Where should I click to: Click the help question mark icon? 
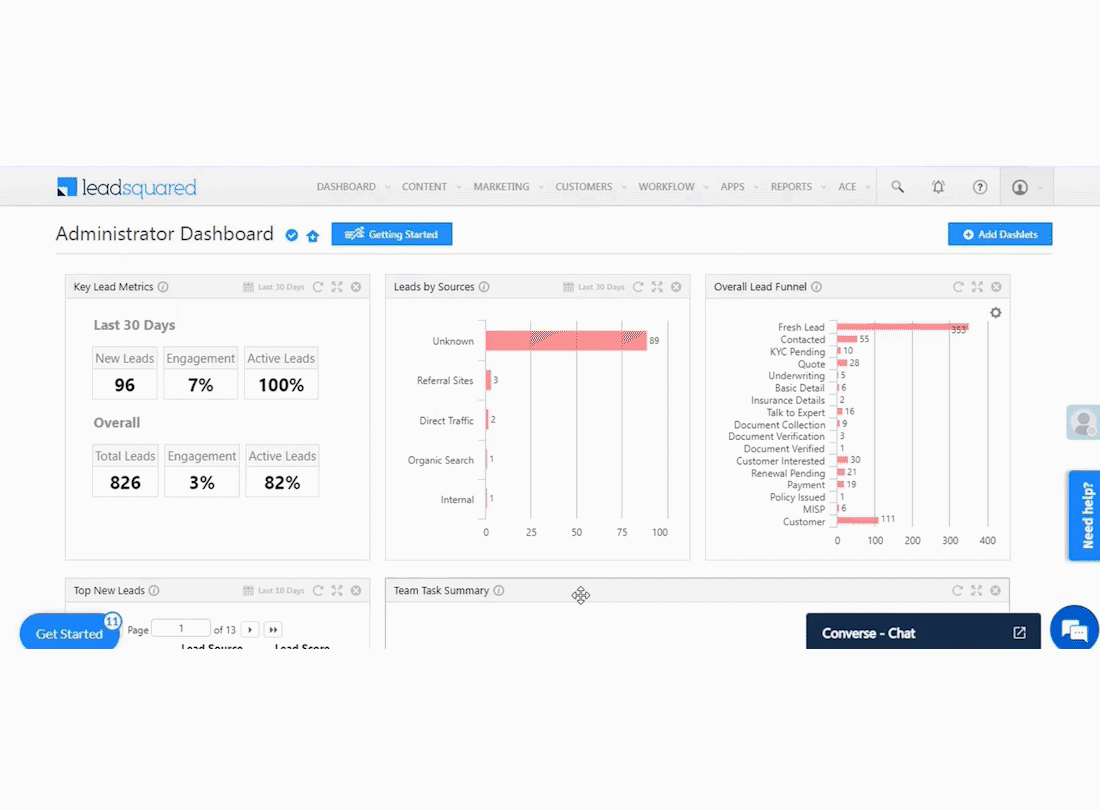click(x=980, y=187)
